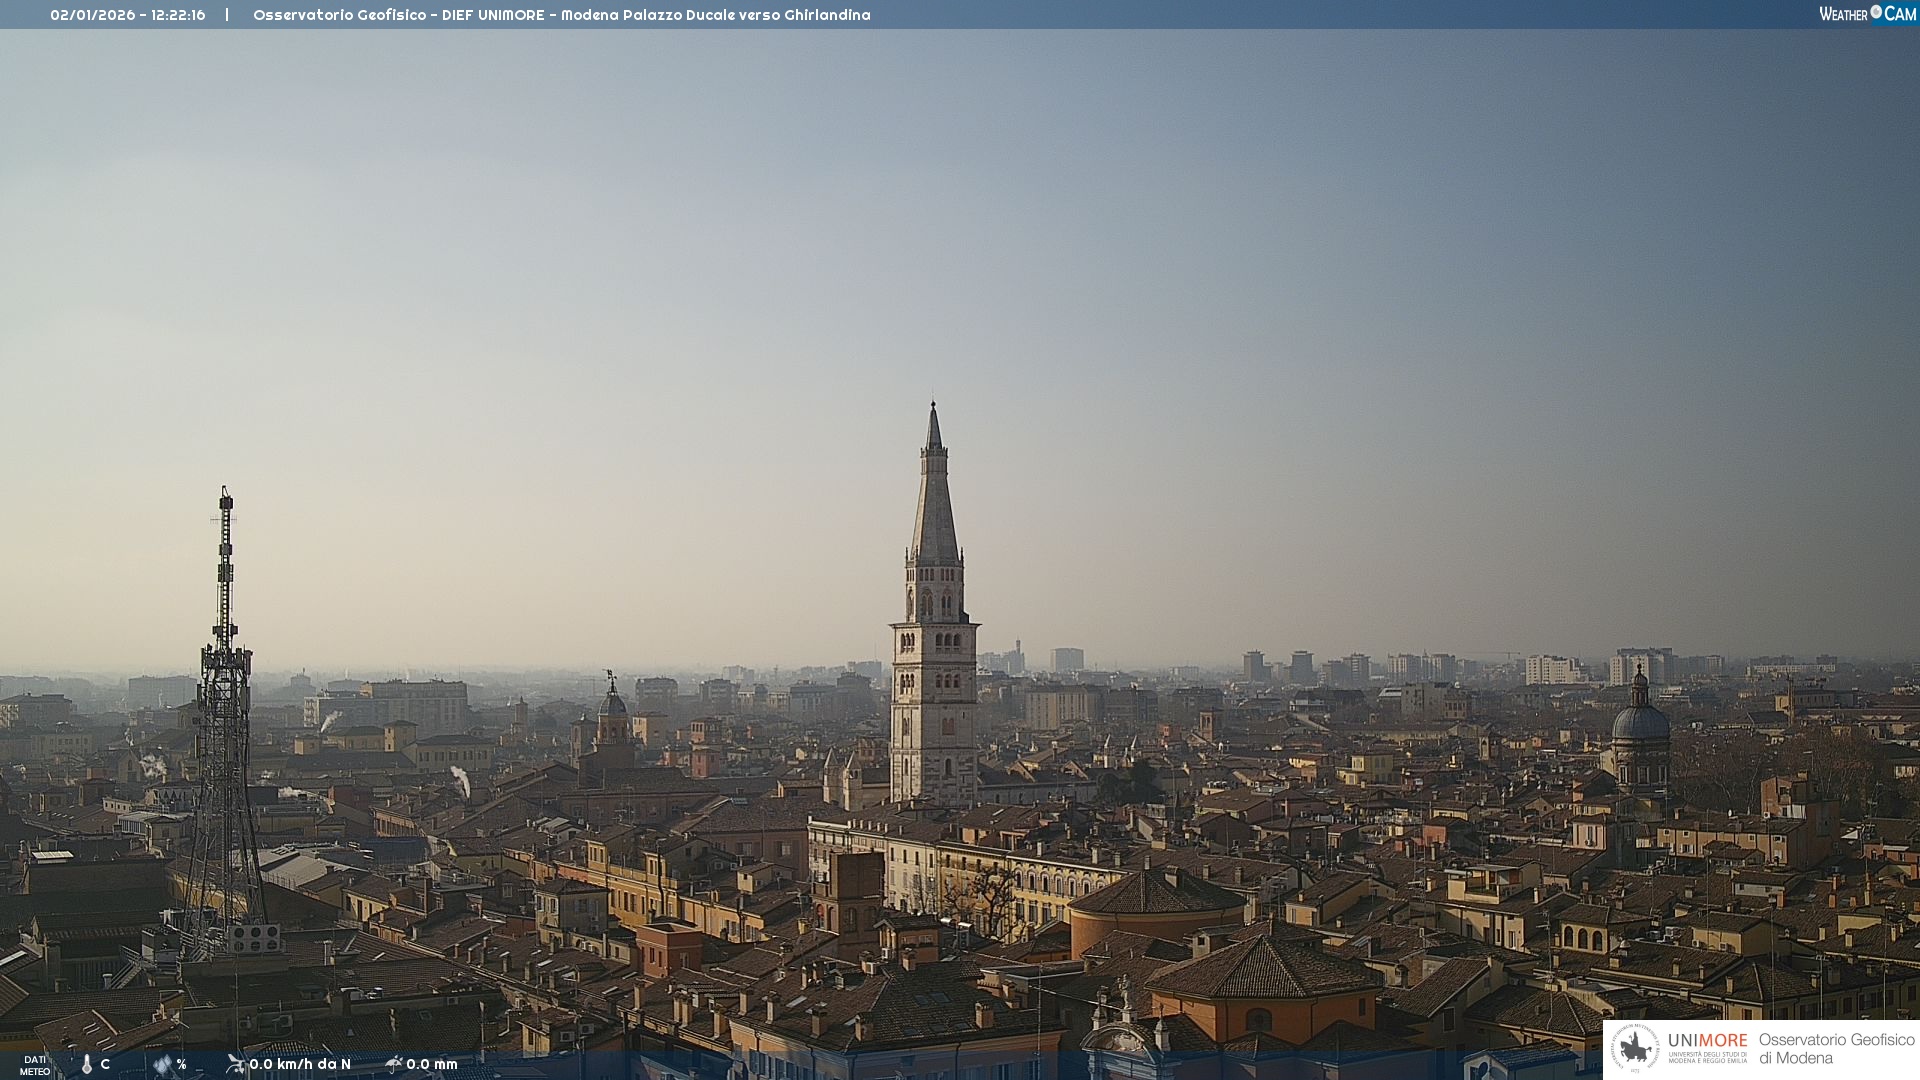
Task: Open the UNIMORE university logo
Action: coord(1707,1048)
